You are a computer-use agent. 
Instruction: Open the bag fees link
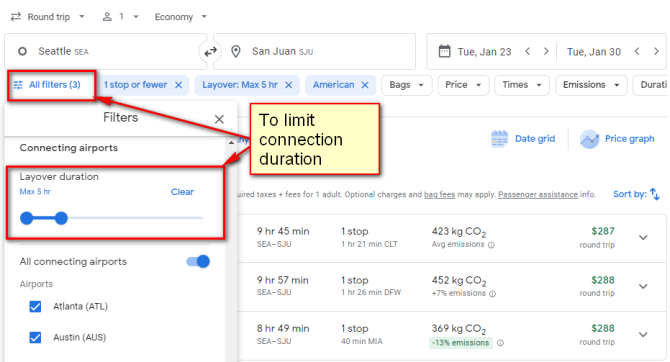(439, 194)
